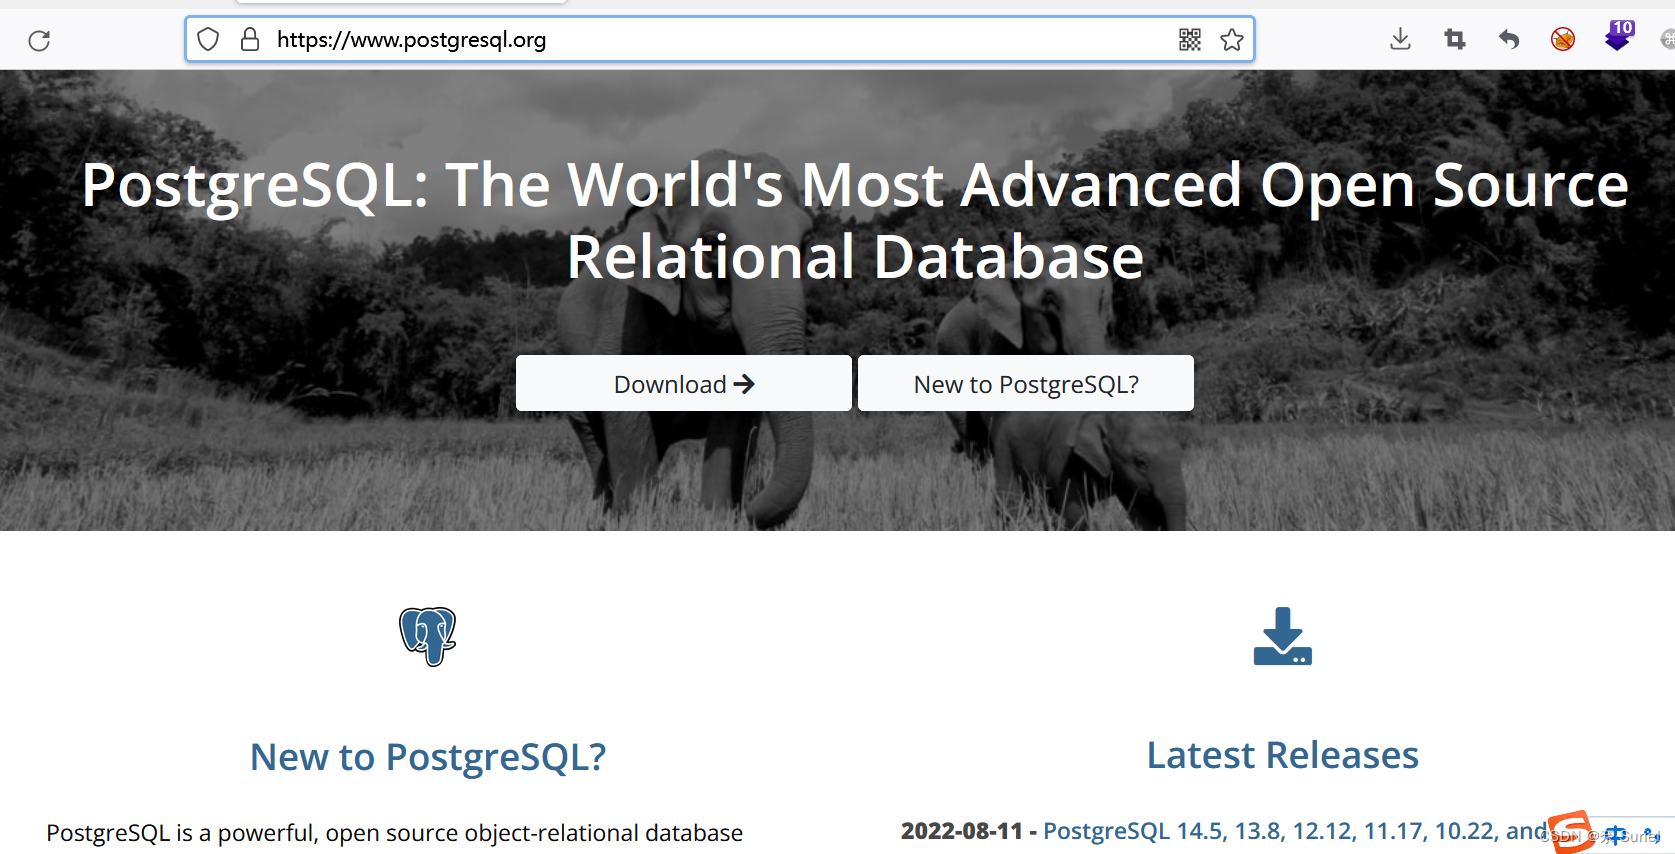Reload the page with the refresh icon
The image size is (1675, 854).
pos(39,40)
